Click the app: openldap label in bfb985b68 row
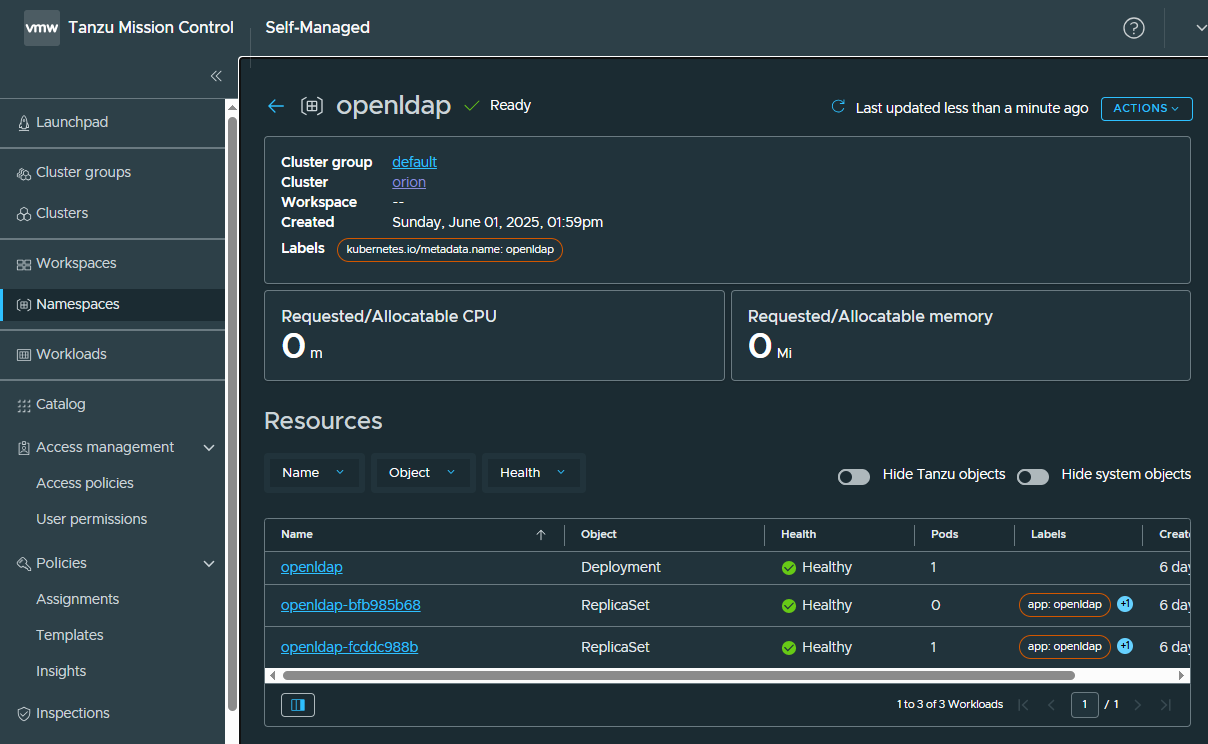This screenshot has height=744, width=1208. click(x=1065, y=604)
